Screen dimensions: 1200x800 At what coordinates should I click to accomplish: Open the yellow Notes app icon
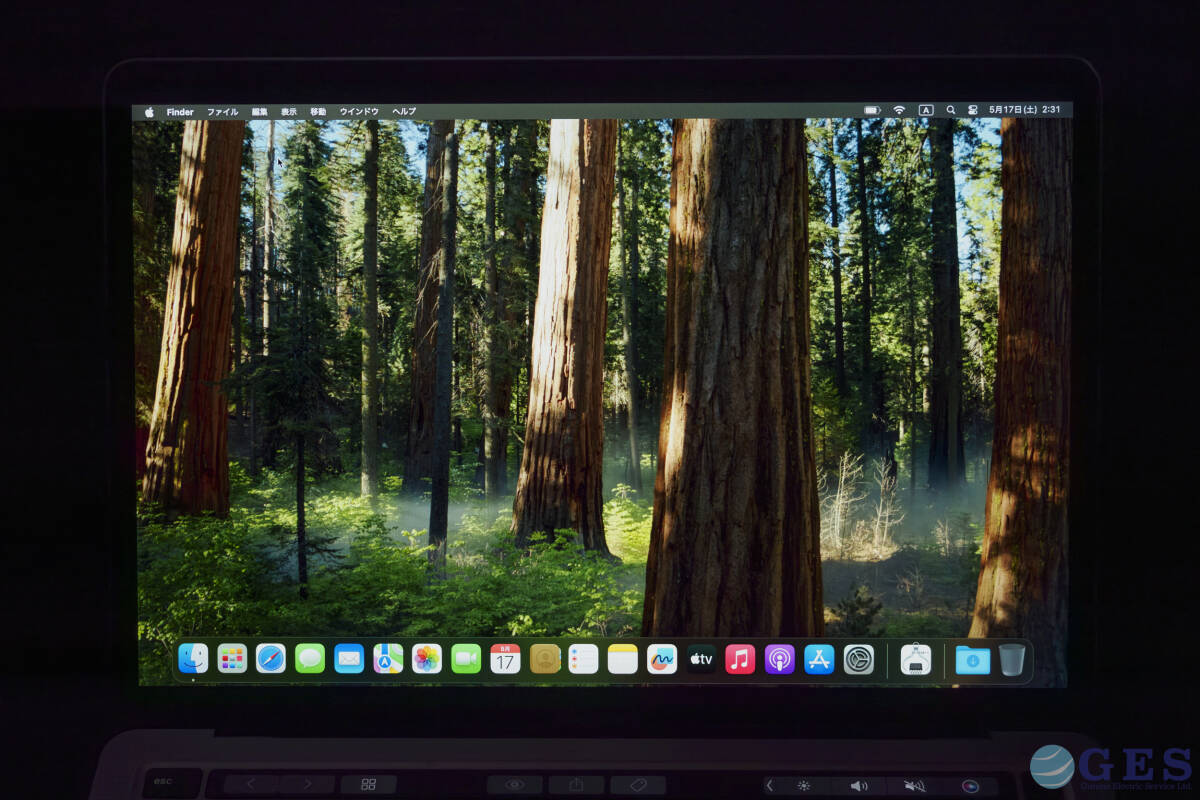coord(622,658)
